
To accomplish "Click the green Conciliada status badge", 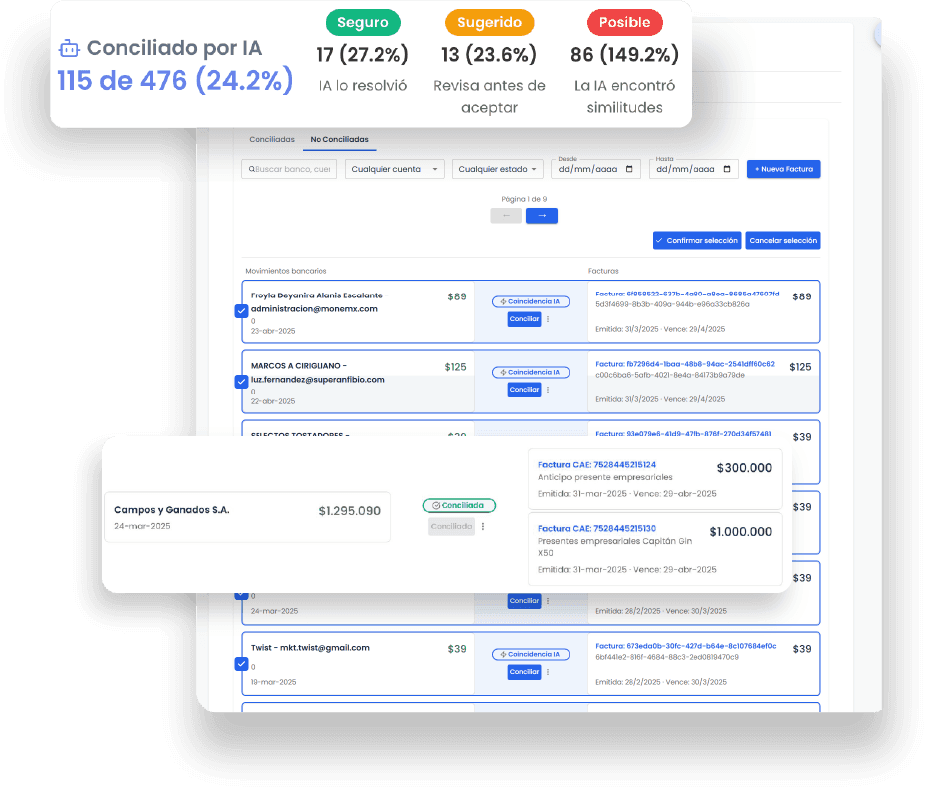I will pos(459,505).
